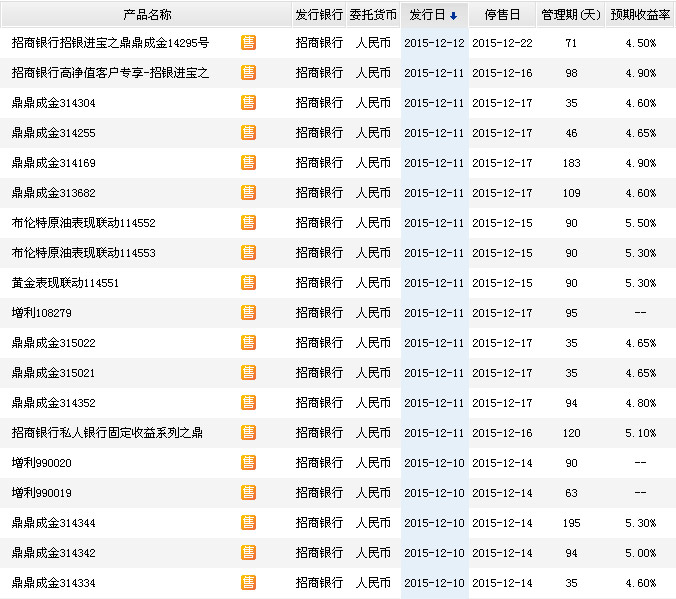The image size is (676, 599).
Task: Sort by 停售日 column header
Action: pos(502,15)
